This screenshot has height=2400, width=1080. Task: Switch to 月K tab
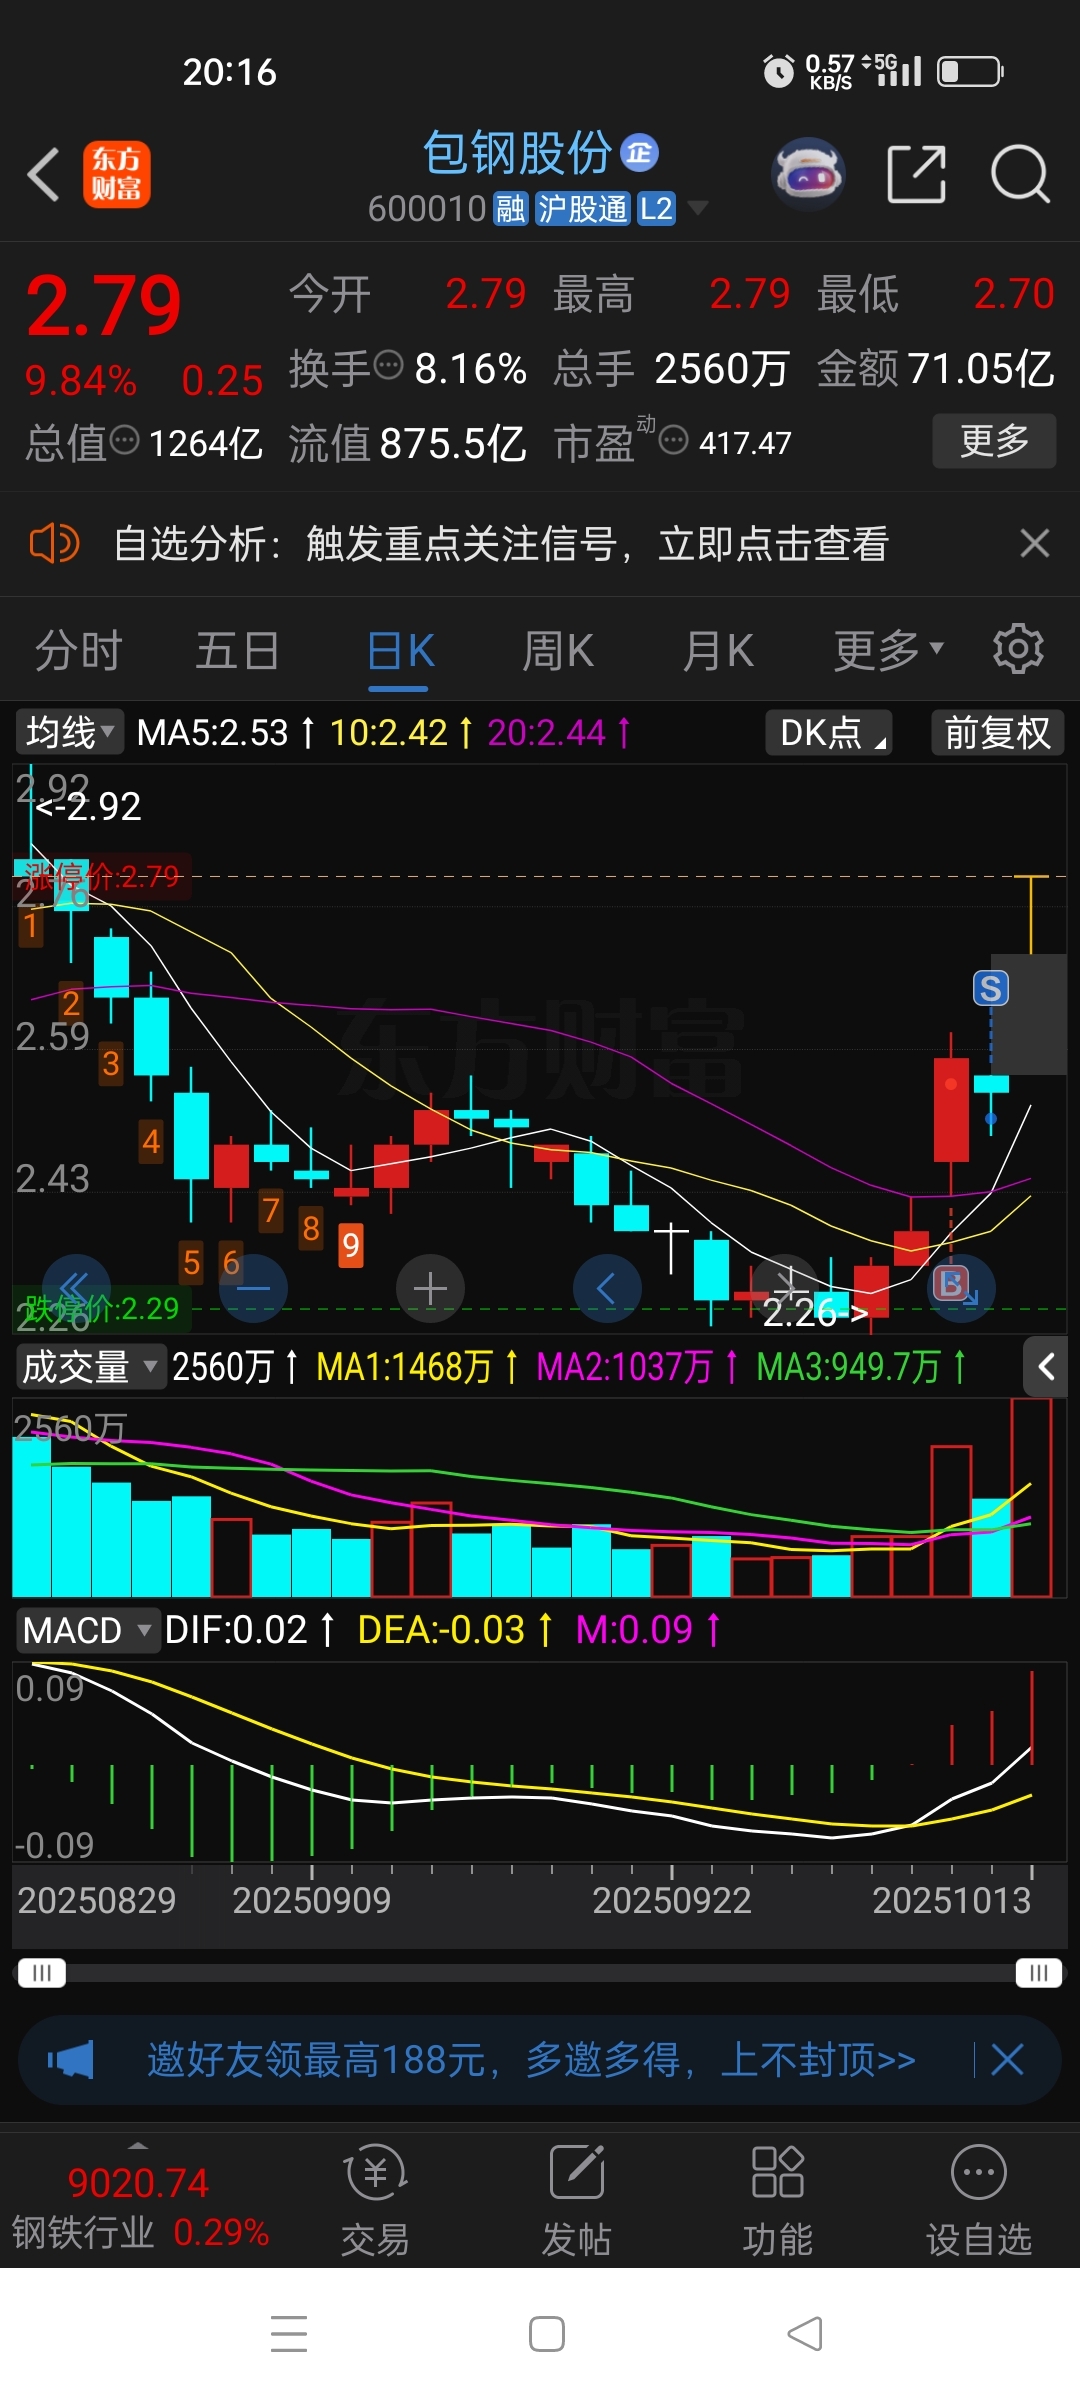(x=718, y=651)
